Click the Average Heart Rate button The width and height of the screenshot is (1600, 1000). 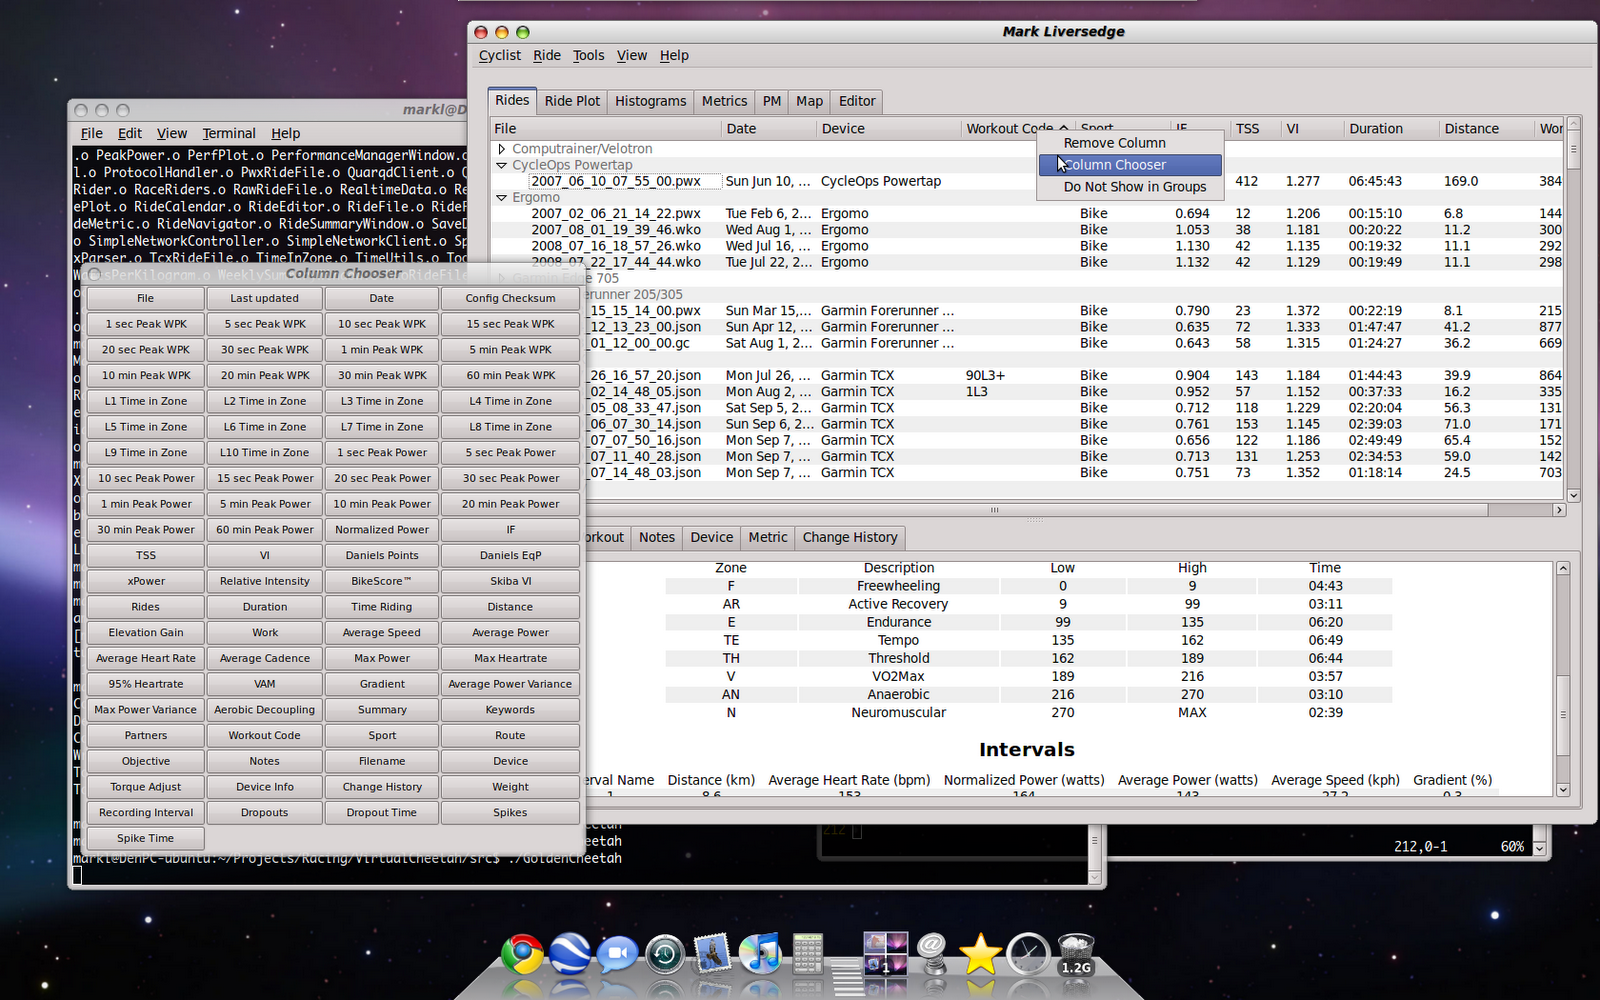(x=146, y=659)
